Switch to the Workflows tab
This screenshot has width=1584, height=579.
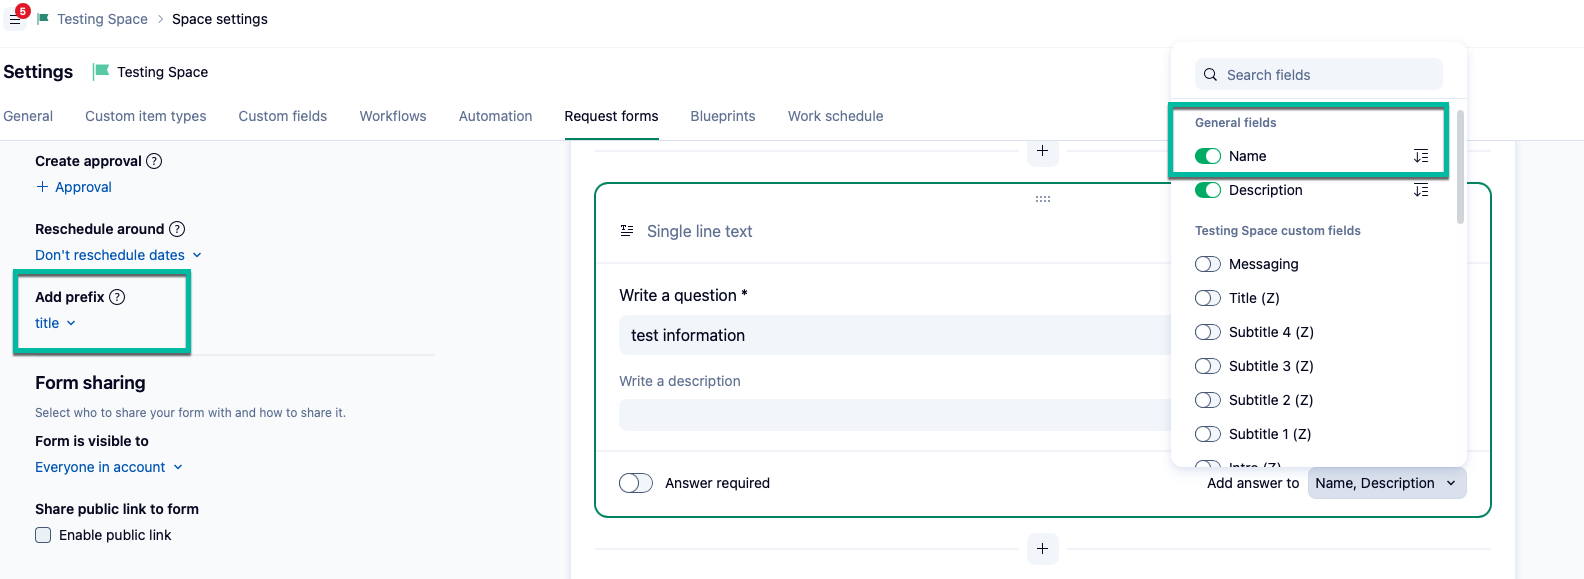(393, 116)
